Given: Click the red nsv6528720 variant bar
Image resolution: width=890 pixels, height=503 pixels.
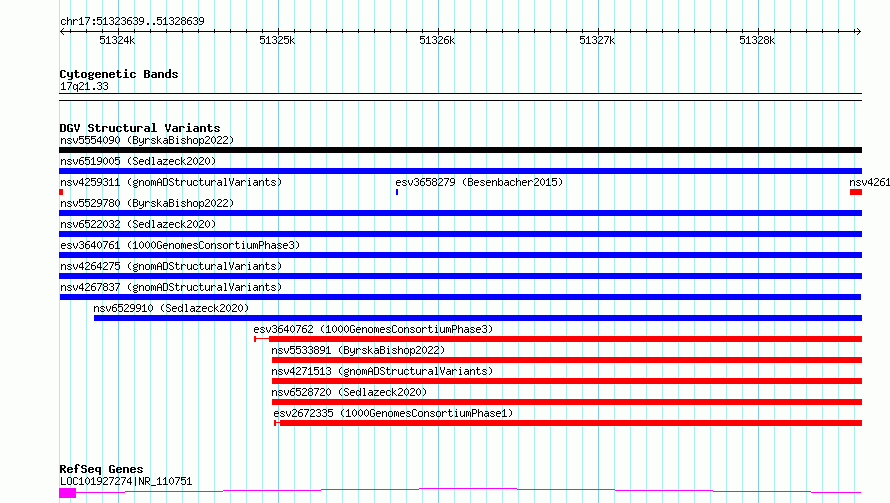Looking at the screenshot, I should [567, 402].
